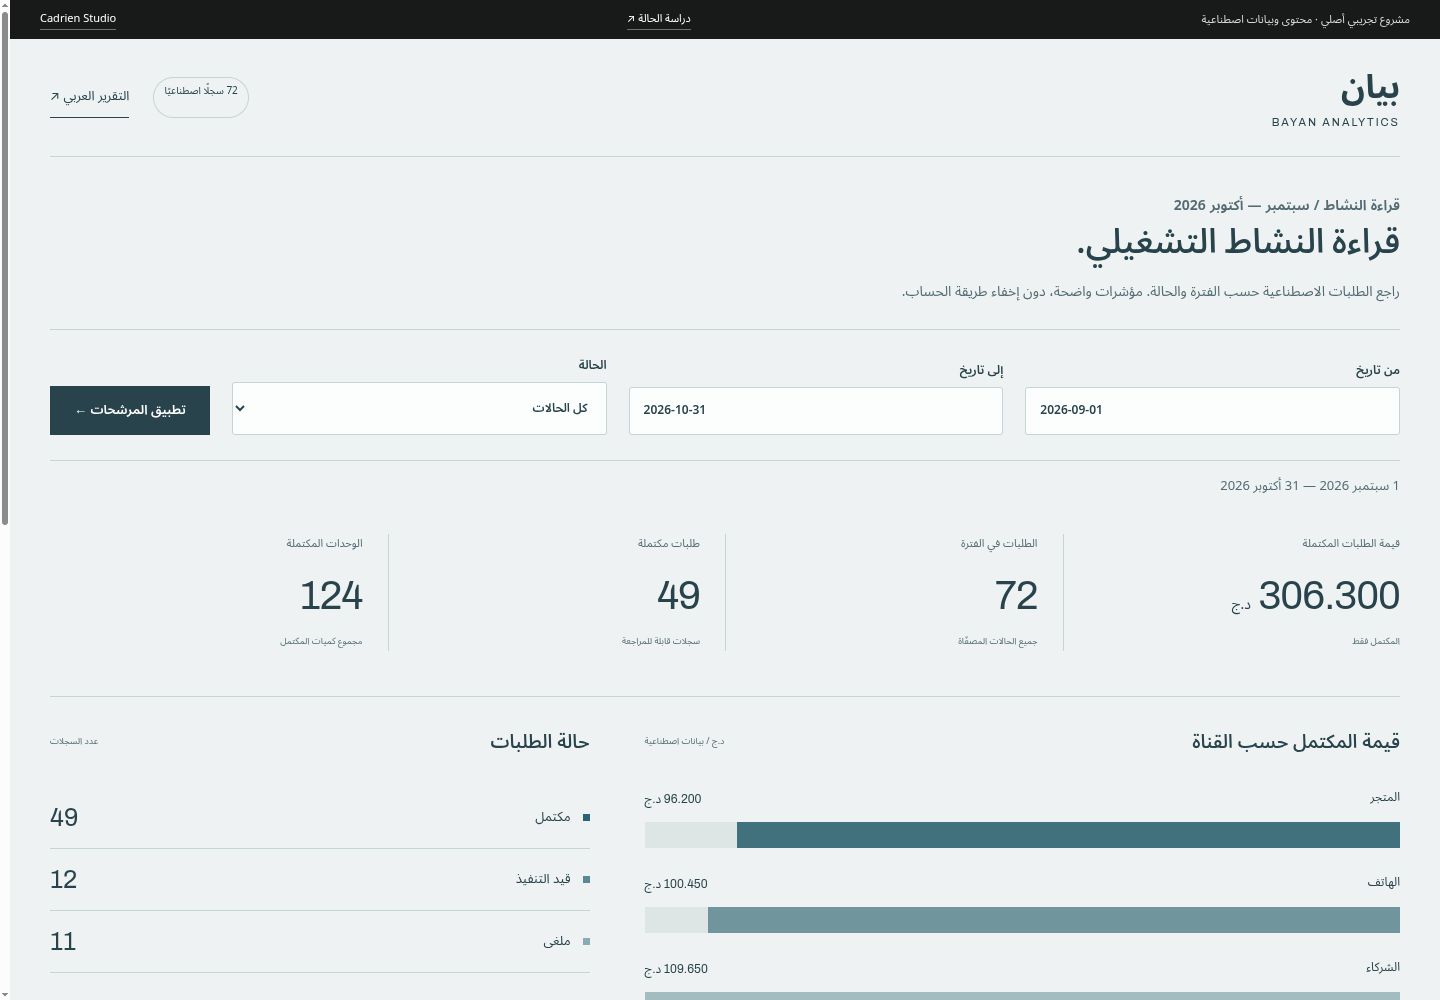This screenshot has width=1440, height=1000.
Task: Click the الهاتف channel value bar
Action: click(1054, 920)
